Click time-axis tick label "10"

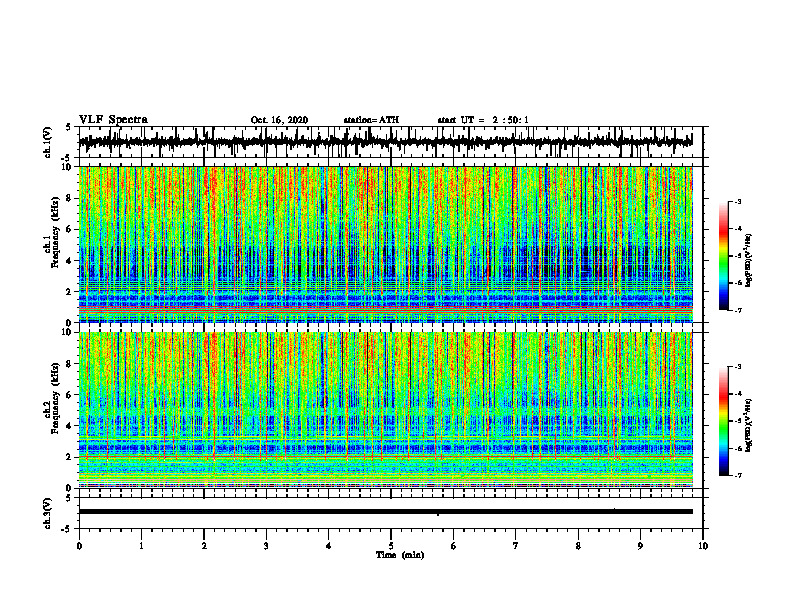pos(703,546)
